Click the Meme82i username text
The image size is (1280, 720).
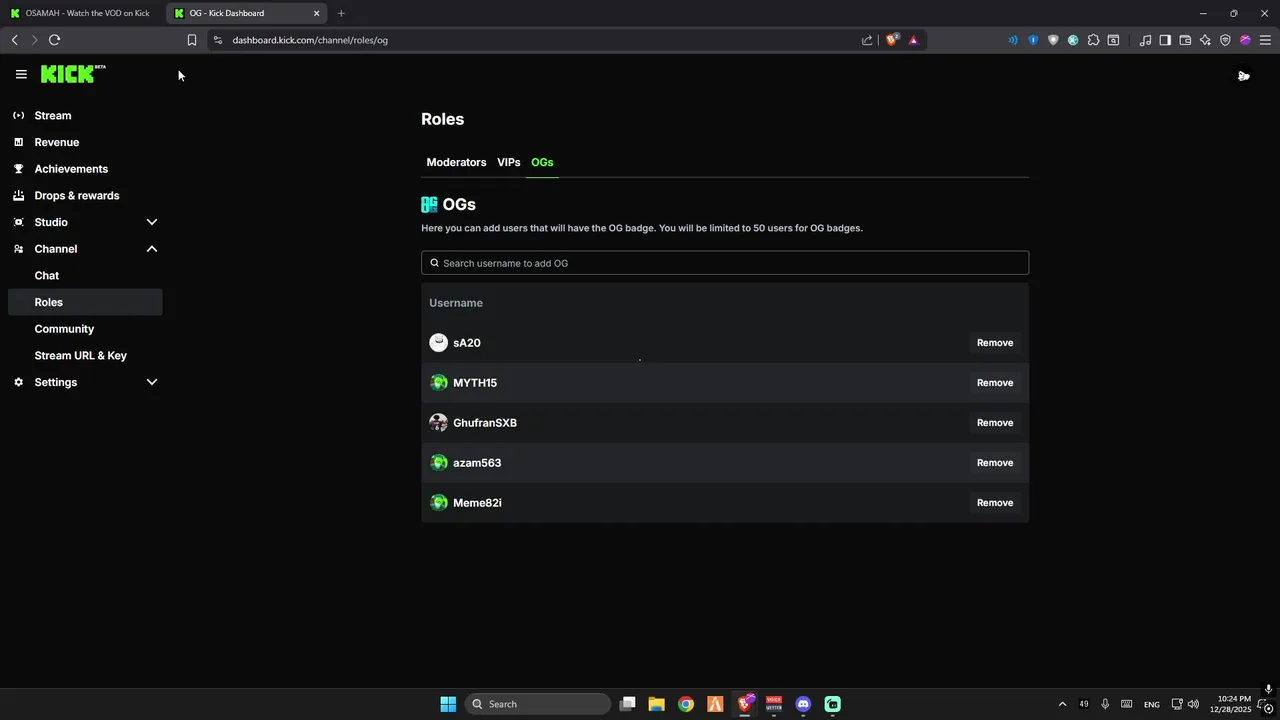tap(477, 503)
